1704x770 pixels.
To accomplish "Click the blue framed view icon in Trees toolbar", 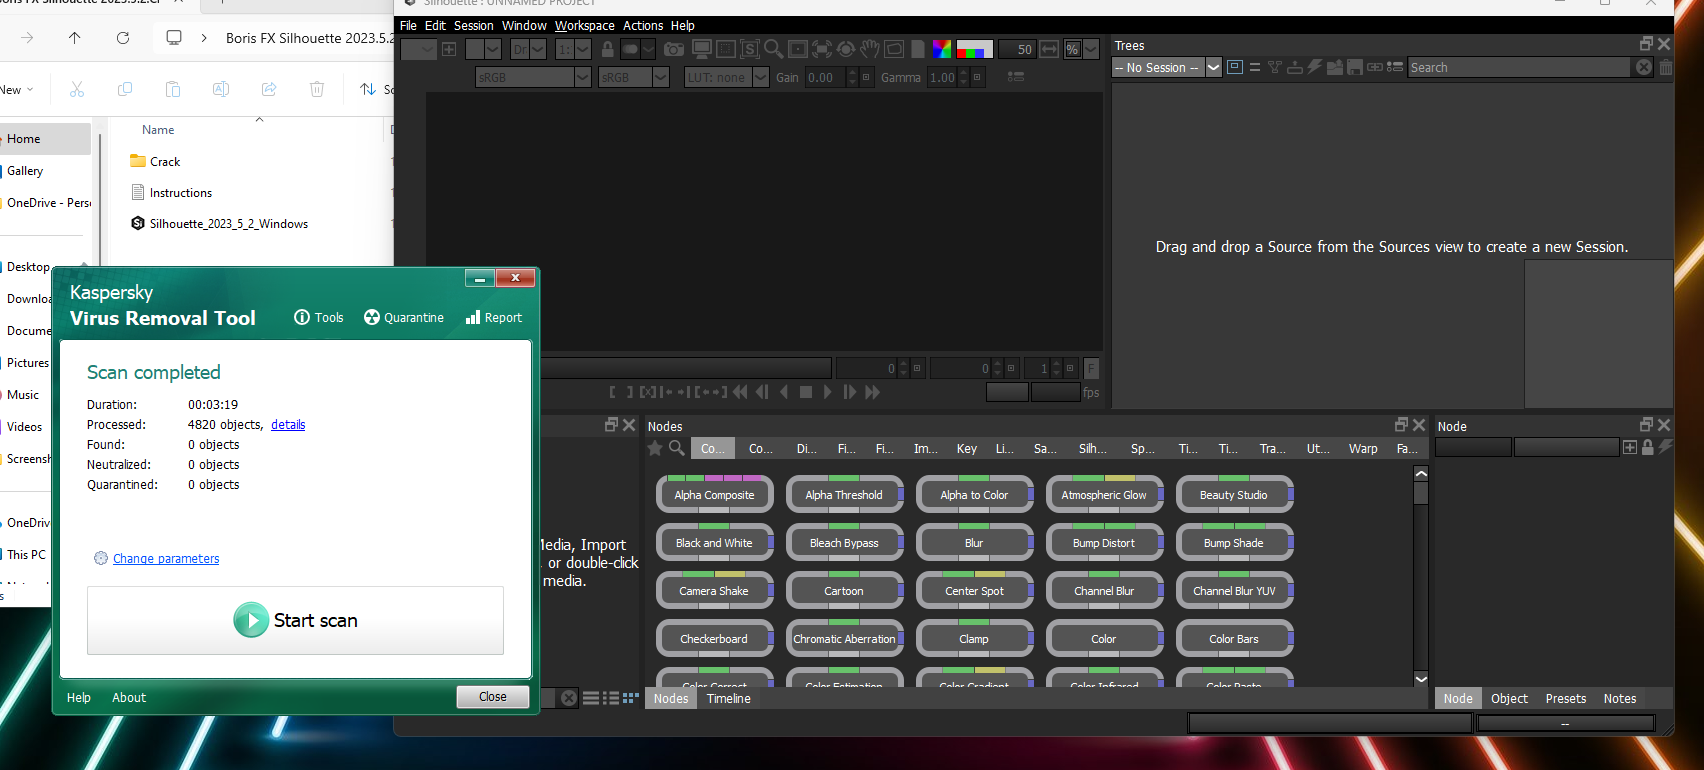I will tap(1234, 67).
